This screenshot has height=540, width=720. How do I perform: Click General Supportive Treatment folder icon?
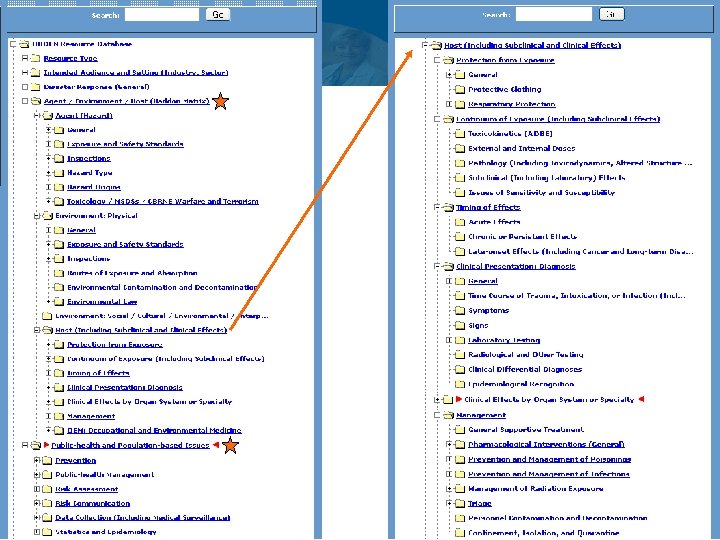[460, 430]
